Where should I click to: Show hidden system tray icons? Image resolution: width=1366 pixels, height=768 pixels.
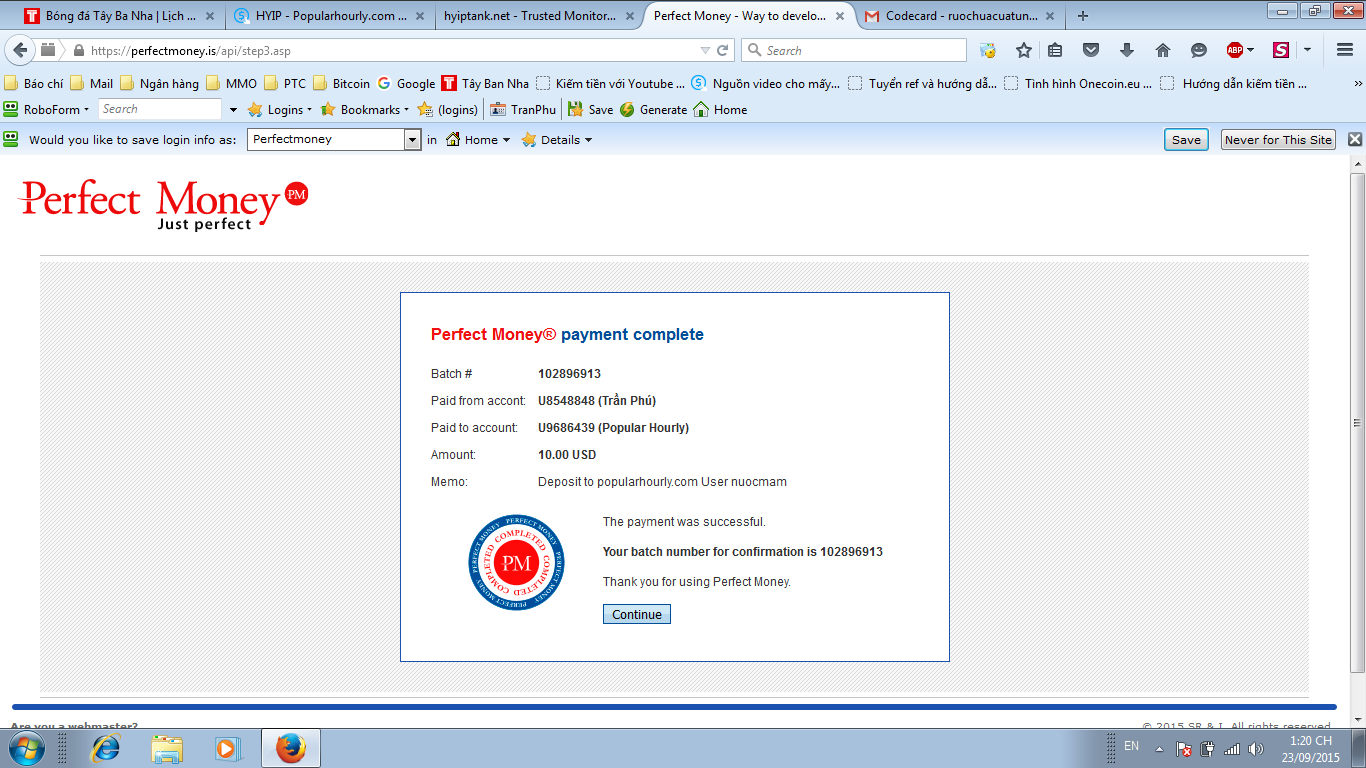[x=1159, y=748]
